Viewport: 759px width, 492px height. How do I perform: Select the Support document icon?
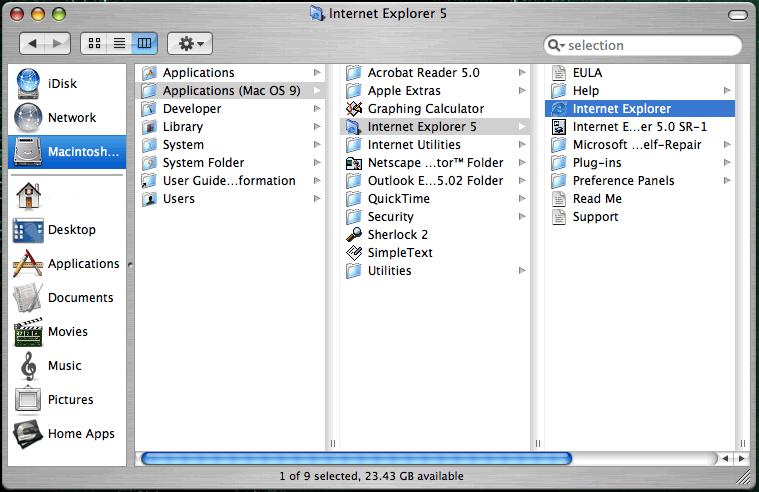(x=559, y=217)
